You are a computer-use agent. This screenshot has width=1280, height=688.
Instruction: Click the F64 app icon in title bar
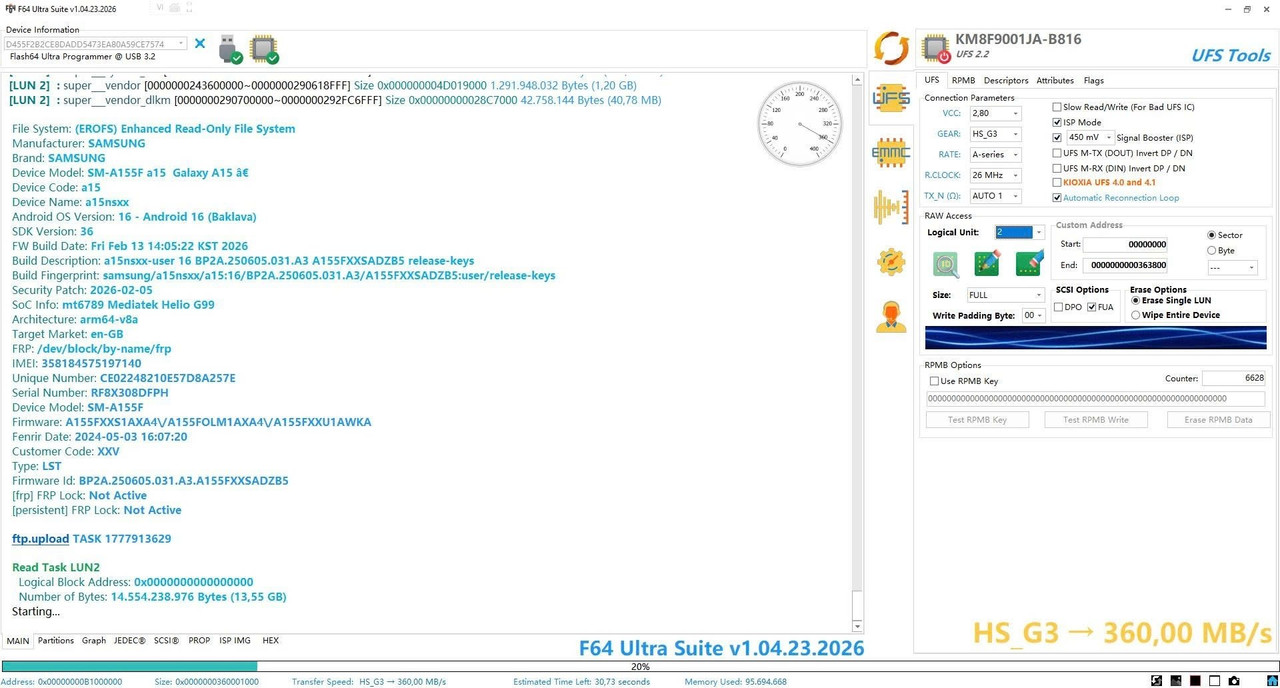[x=9, y=9]
